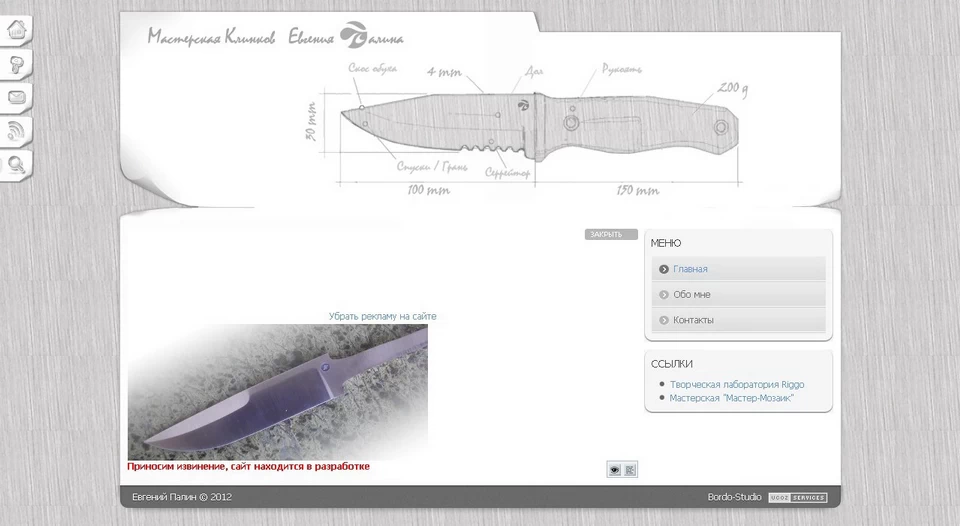Click the envelope mail icon
Viewport: 960px width, 526px height.
pyautogui.click(x=16, y=97)
